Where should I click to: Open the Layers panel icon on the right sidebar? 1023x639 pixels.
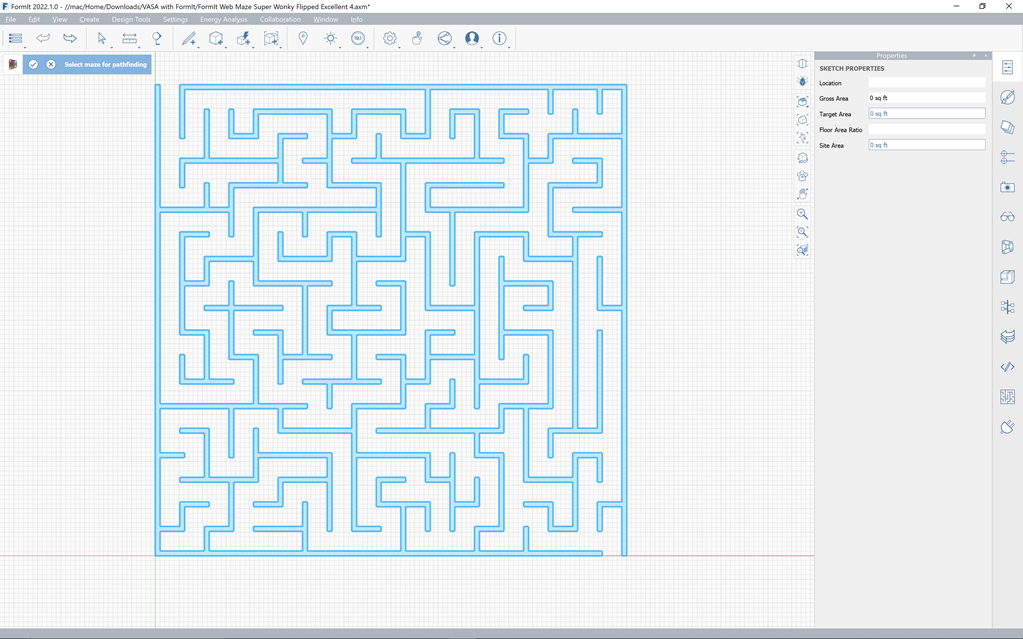pos(1007,337)
